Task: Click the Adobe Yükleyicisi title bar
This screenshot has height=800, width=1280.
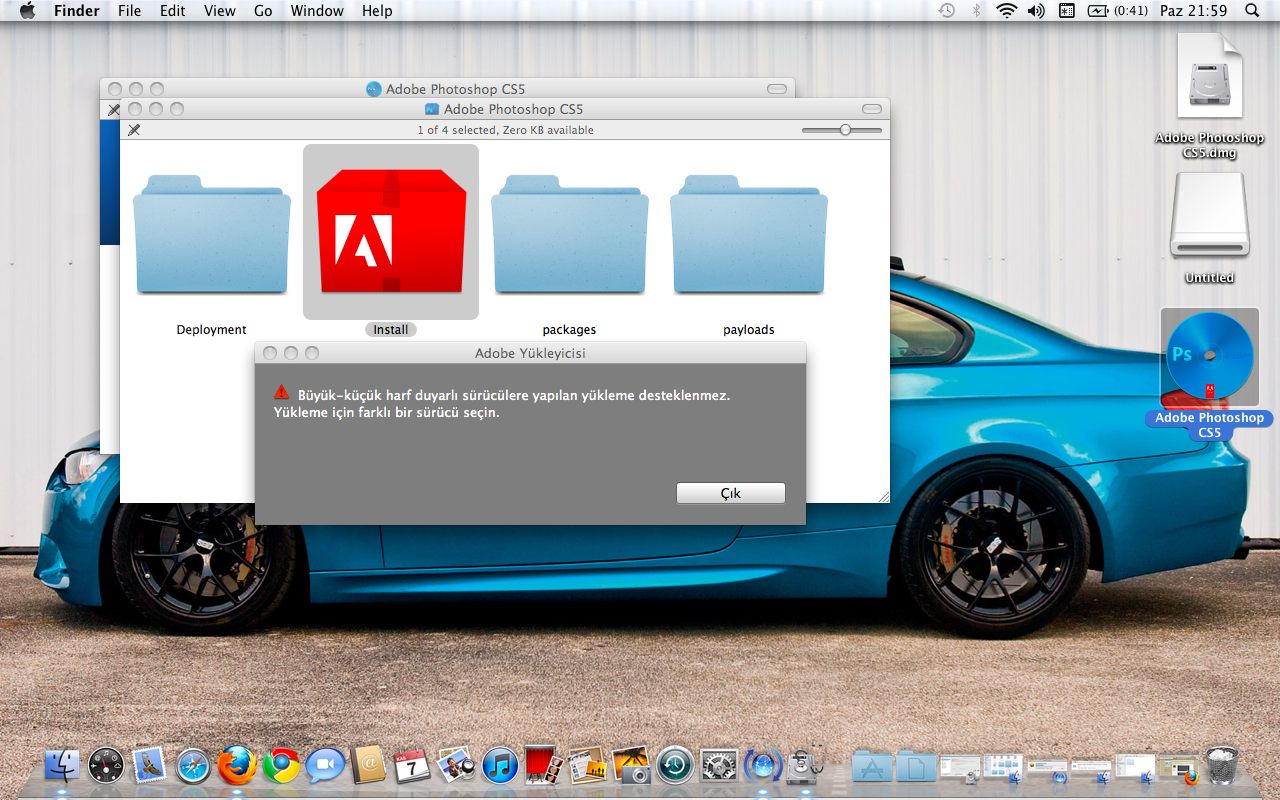Action: pos(530,353)
